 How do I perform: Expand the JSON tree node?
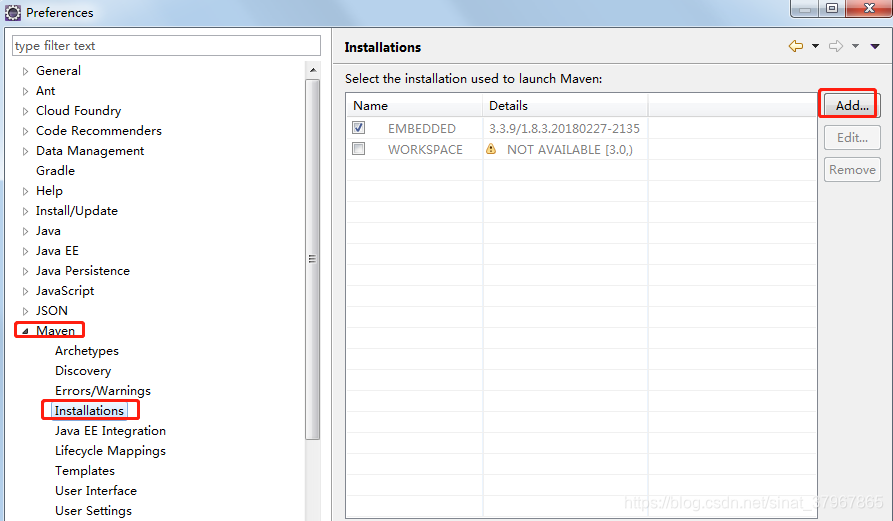point(25,311)
